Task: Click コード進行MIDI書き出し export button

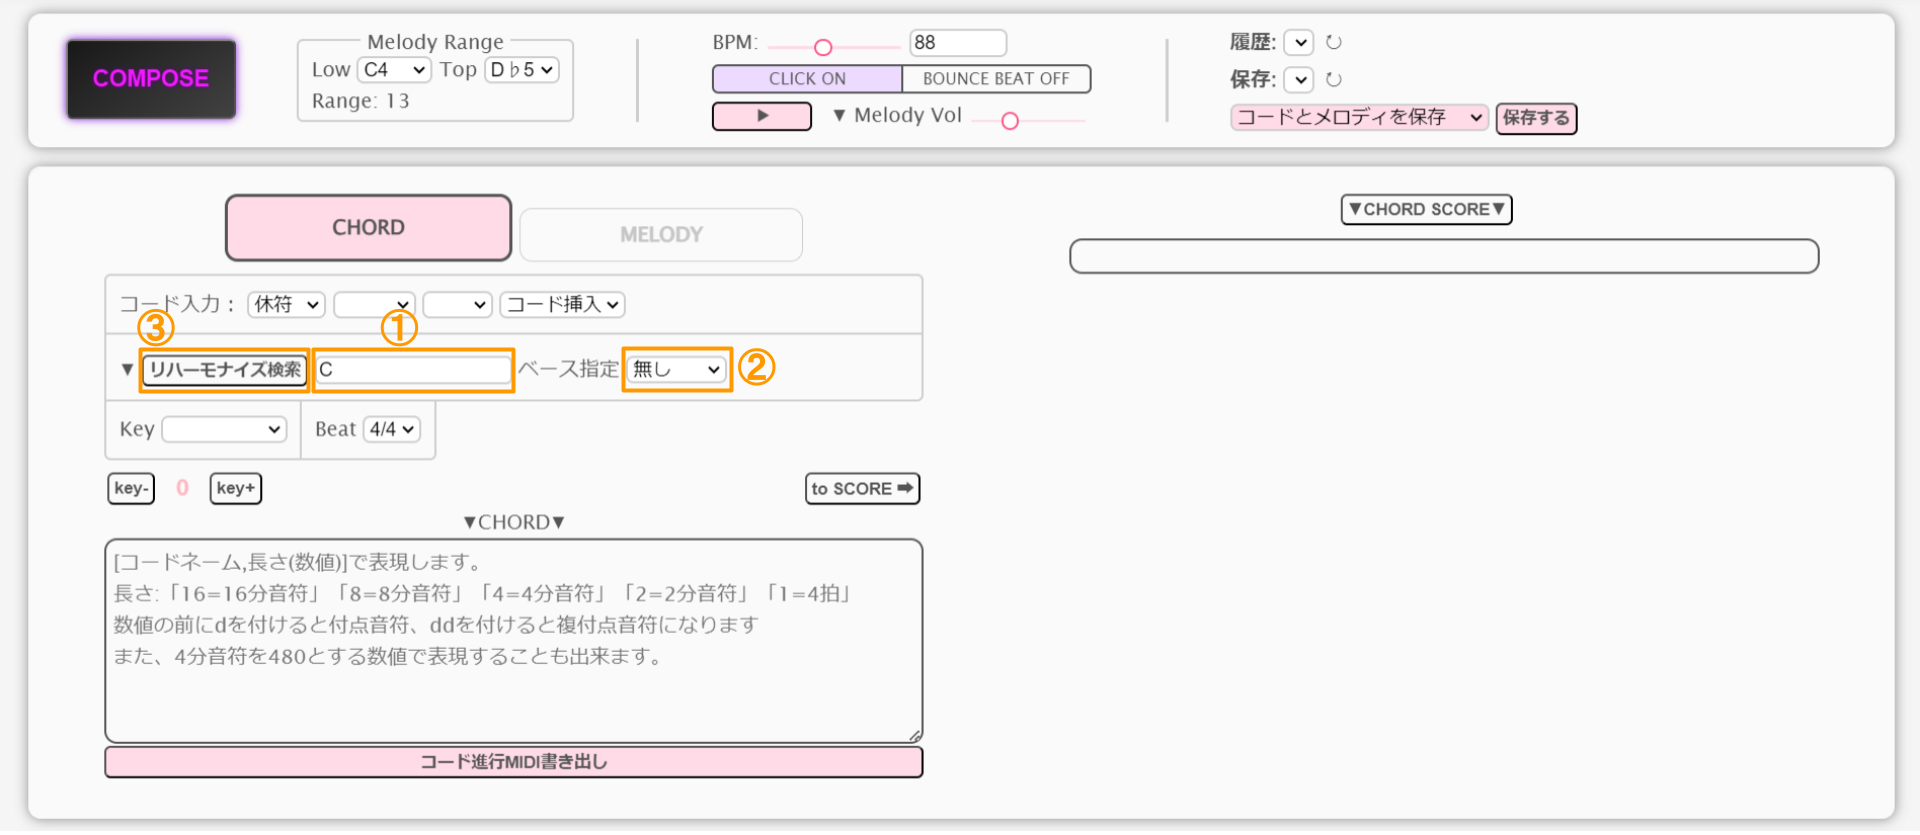Action: (x=514, y=763)
